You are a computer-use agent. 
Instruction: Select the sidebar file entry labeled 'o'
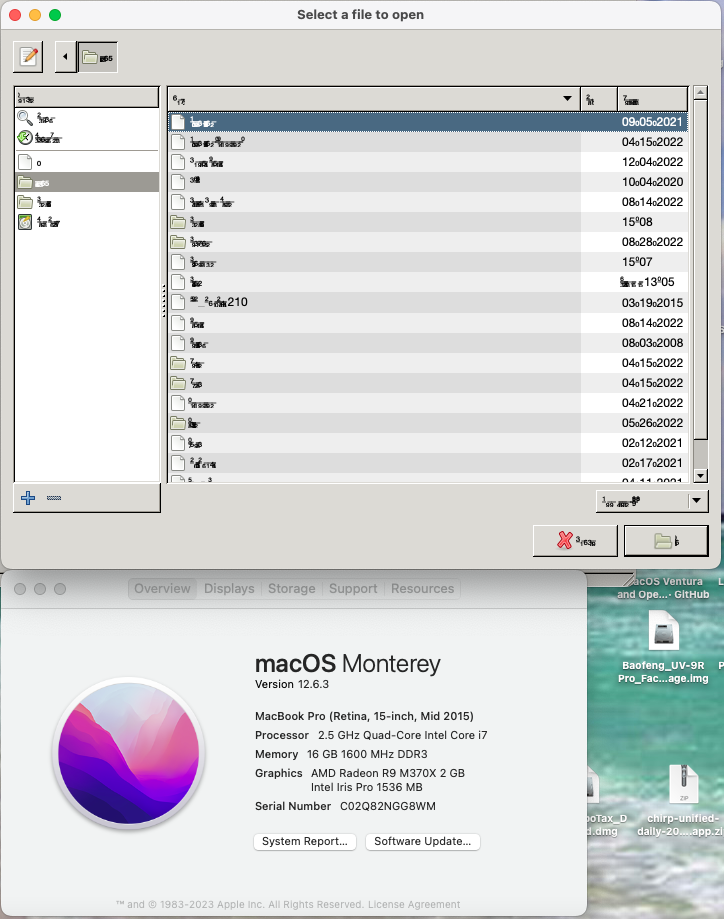coord(87,162)
